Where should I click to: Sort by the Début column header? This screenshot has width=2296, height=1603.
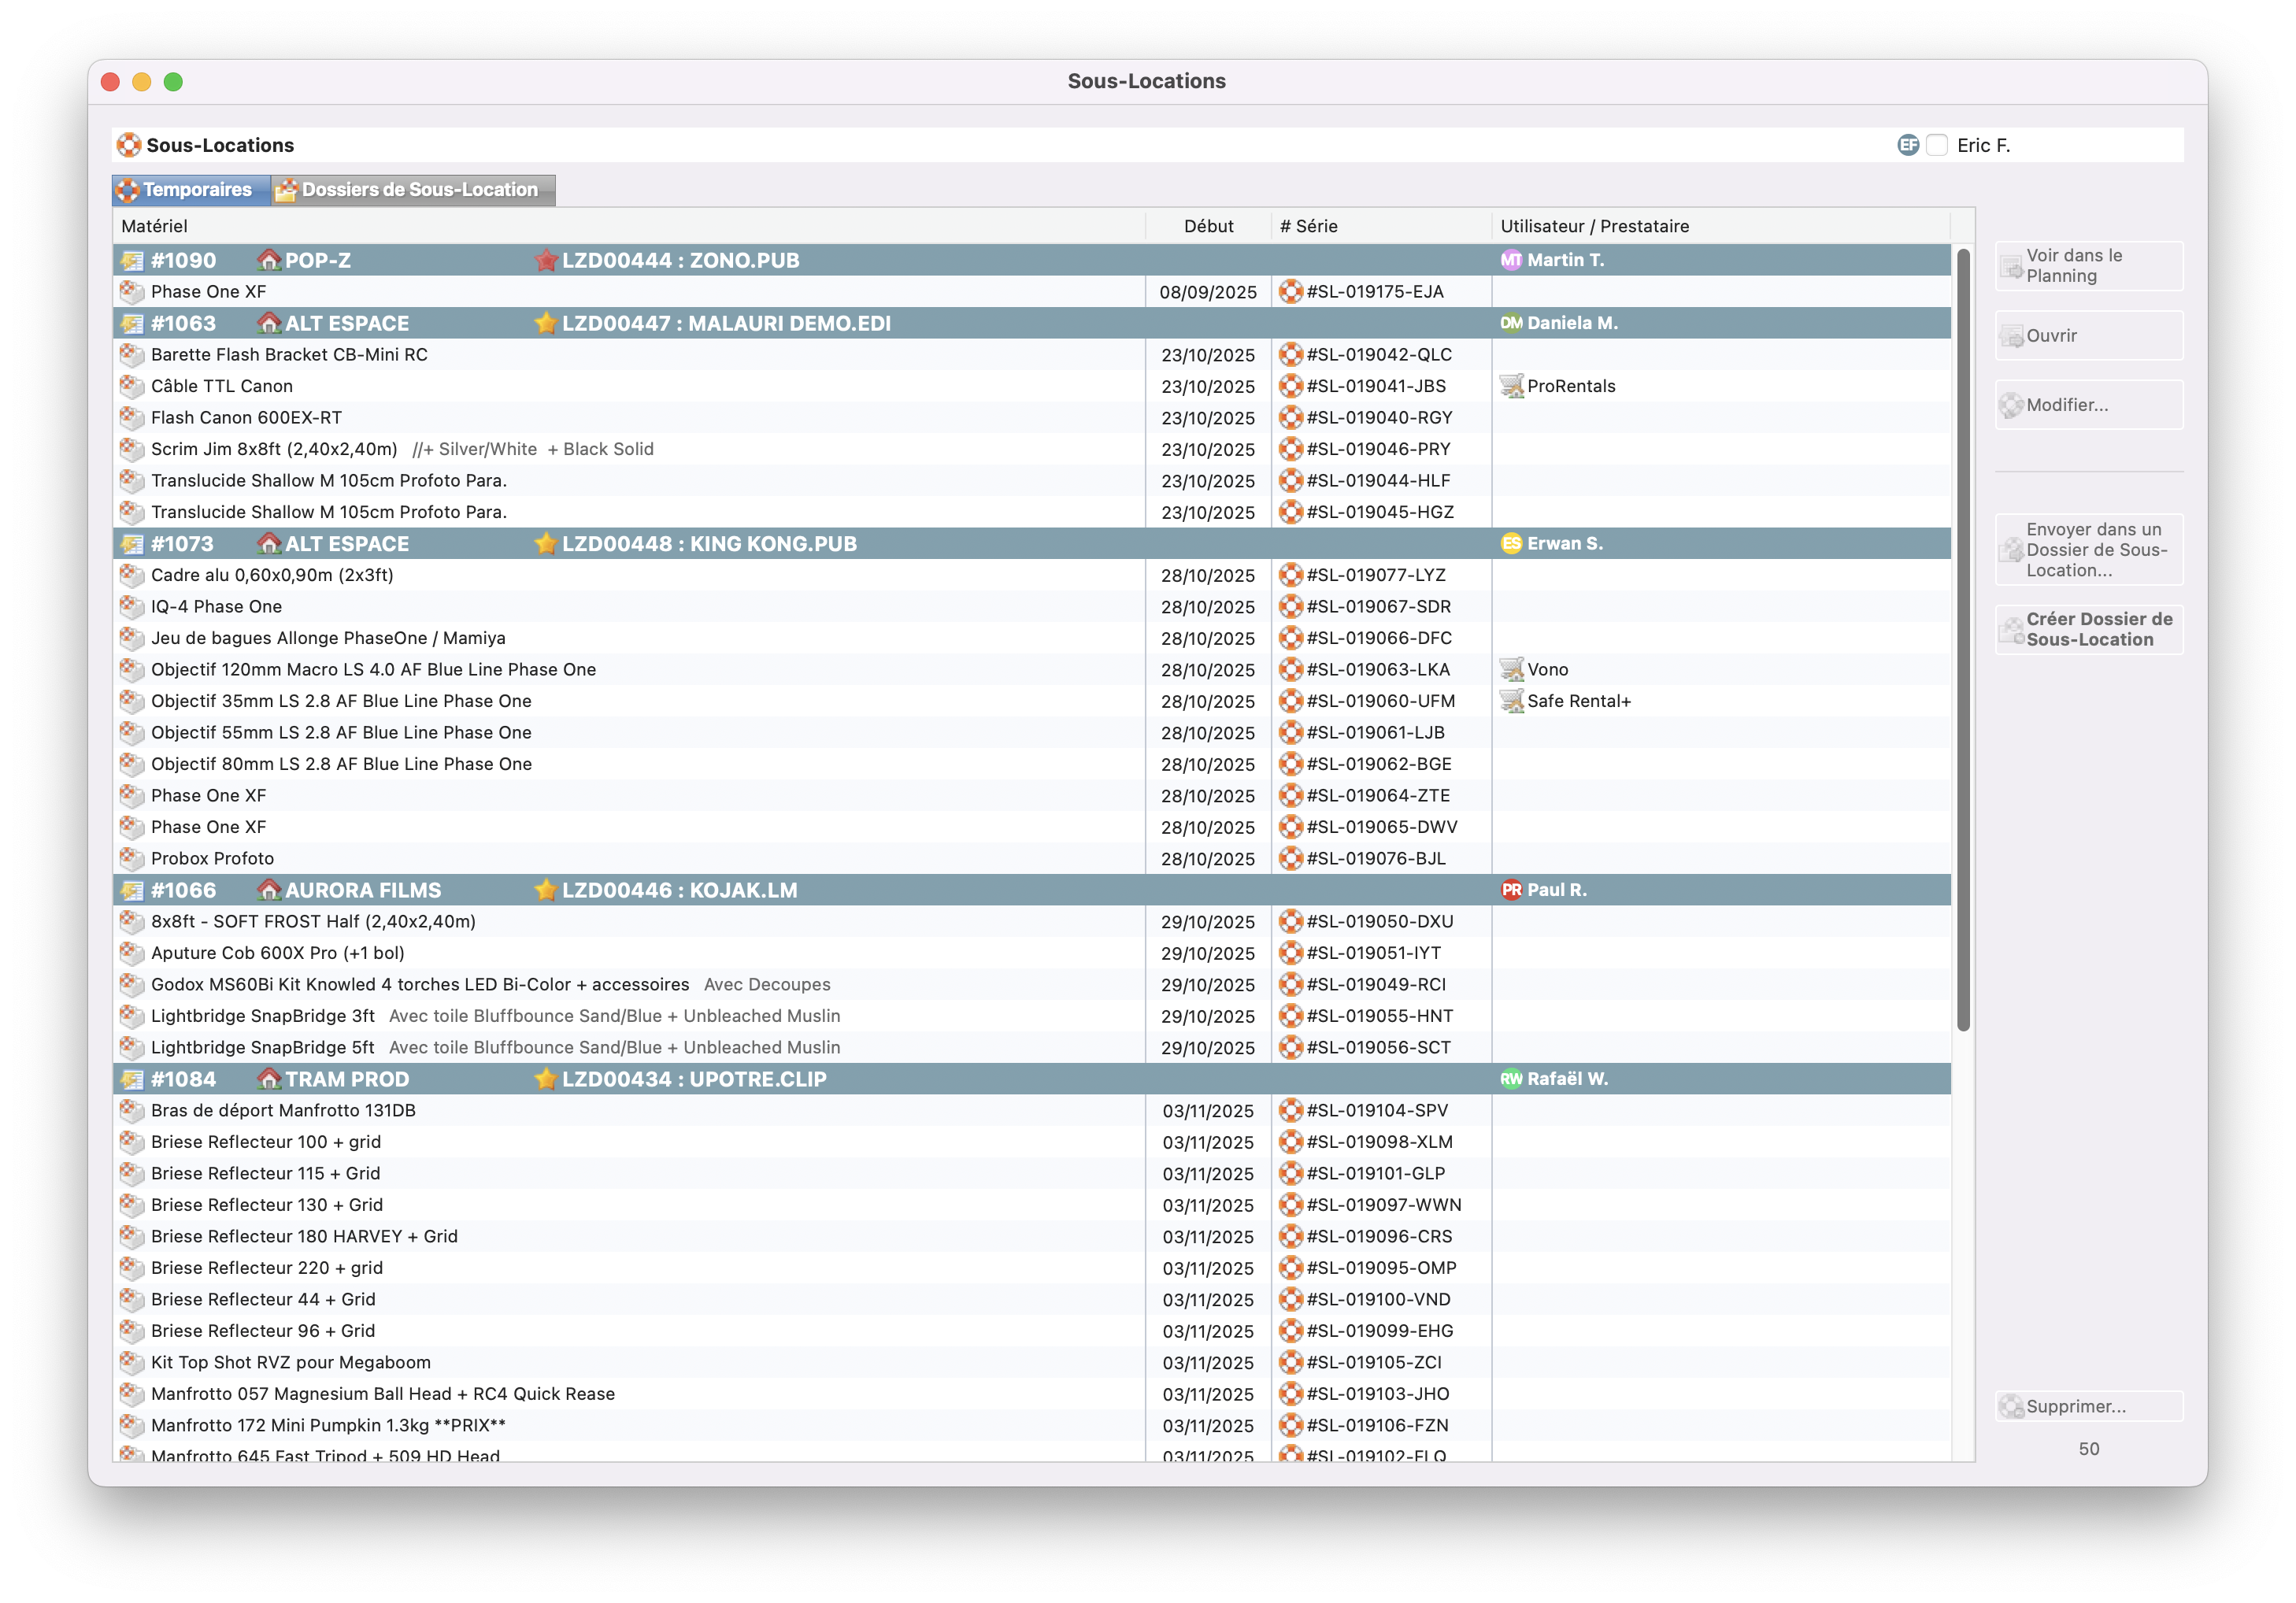pyautogui.click(x=1208, y=226)
